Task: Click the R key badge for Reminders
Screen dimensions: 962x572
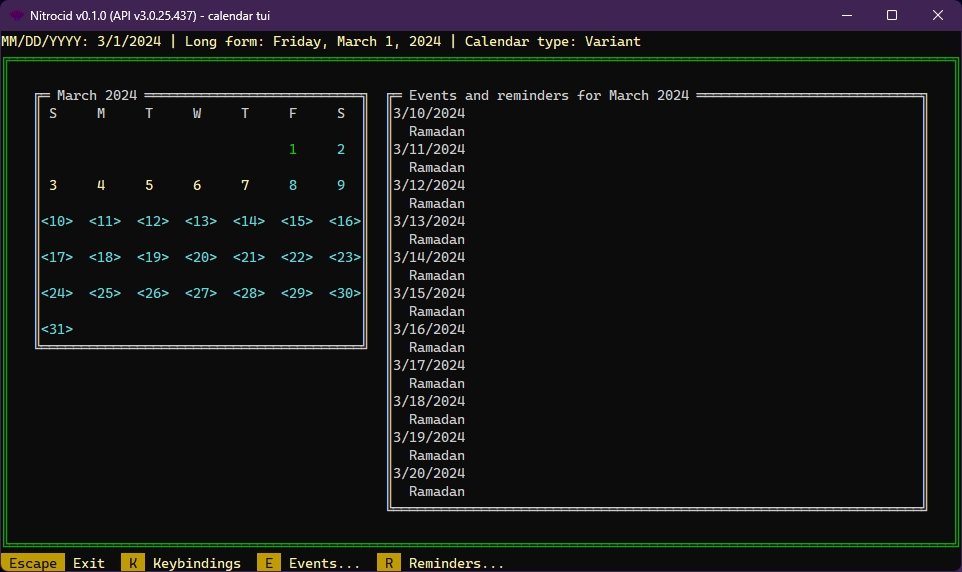Action: [x=389, y=563]
